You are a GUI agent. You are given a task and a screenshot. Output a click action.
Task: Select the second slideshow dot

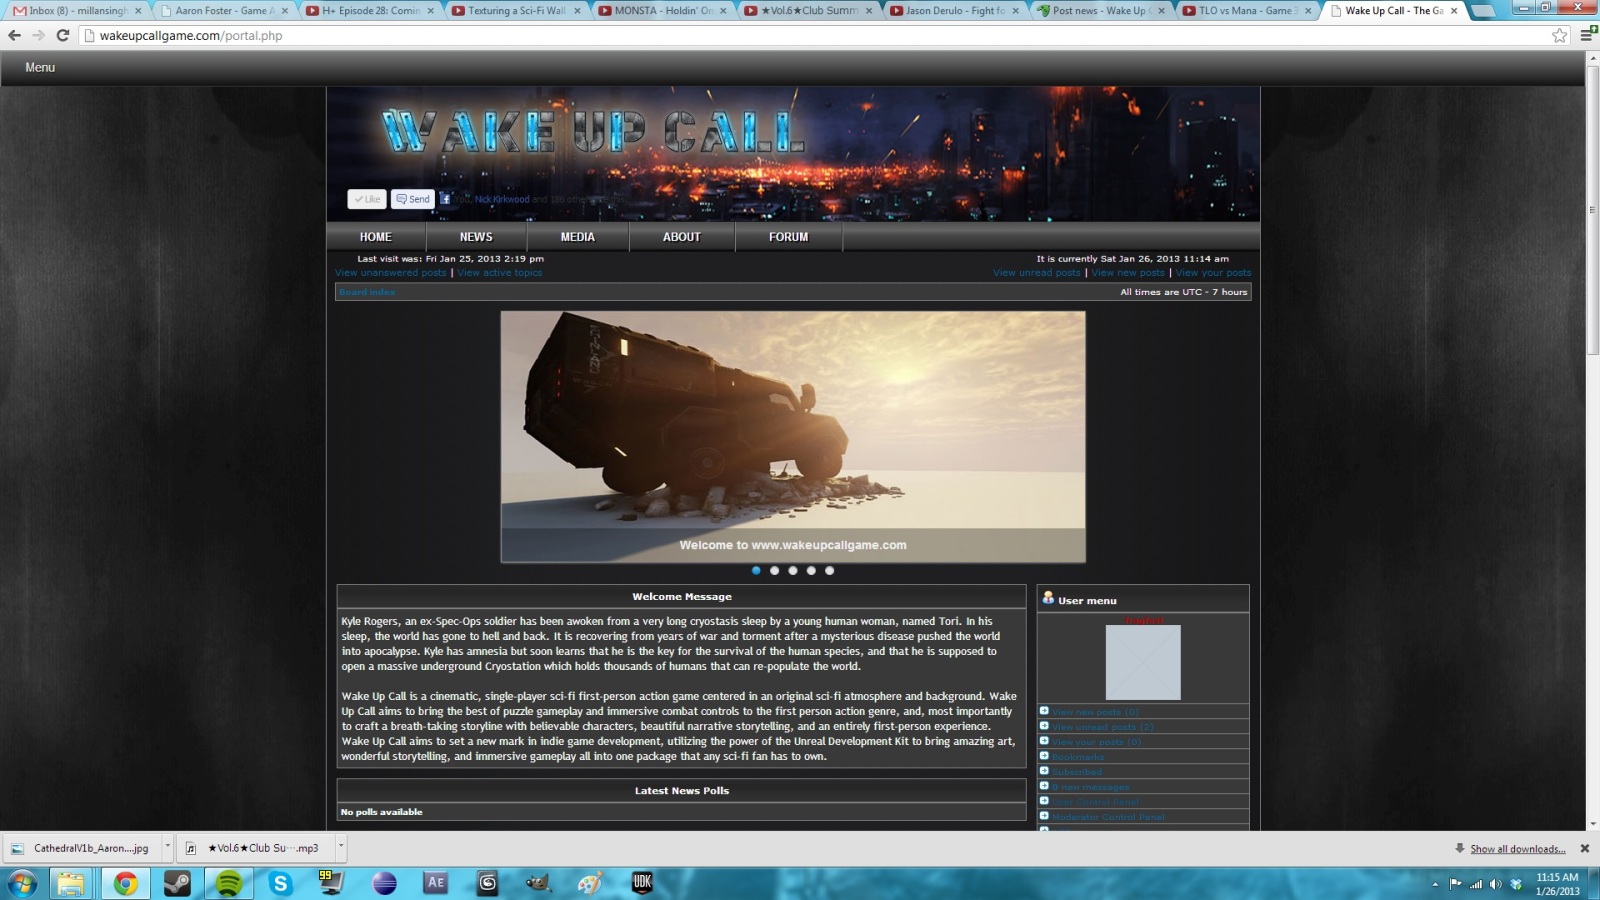774,570
